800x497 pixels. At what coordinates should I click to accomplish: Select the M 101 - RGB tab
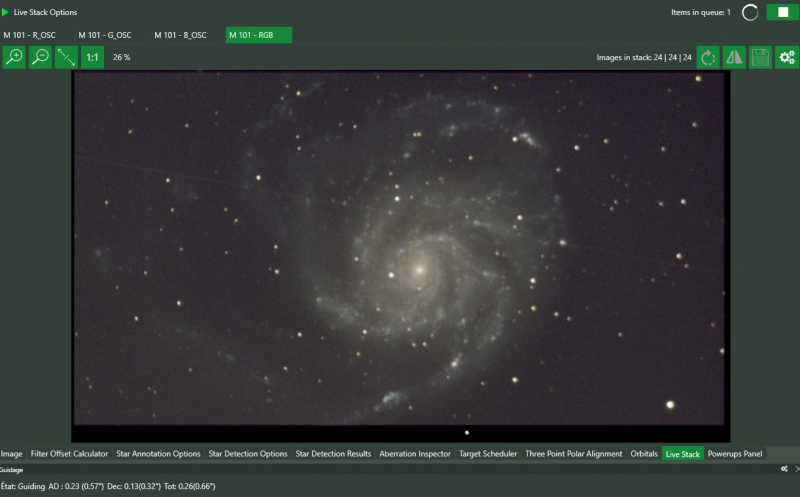pos(259,35)
